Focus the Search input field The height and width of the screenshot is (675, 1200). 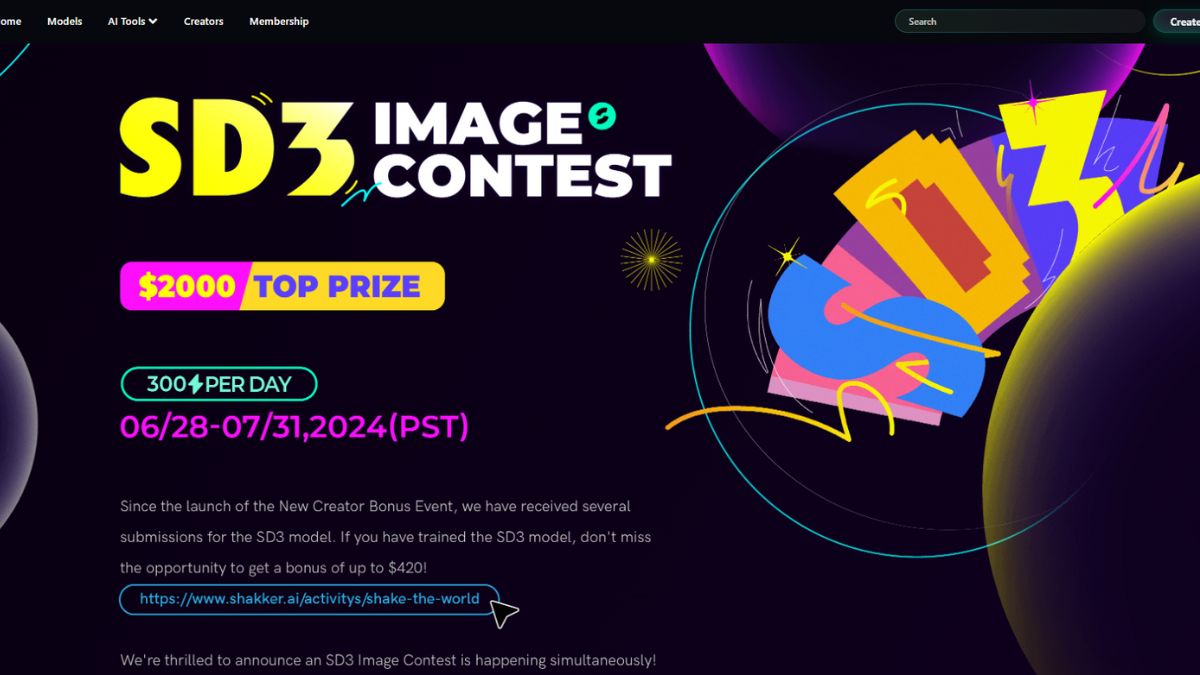coord(1020,21)
